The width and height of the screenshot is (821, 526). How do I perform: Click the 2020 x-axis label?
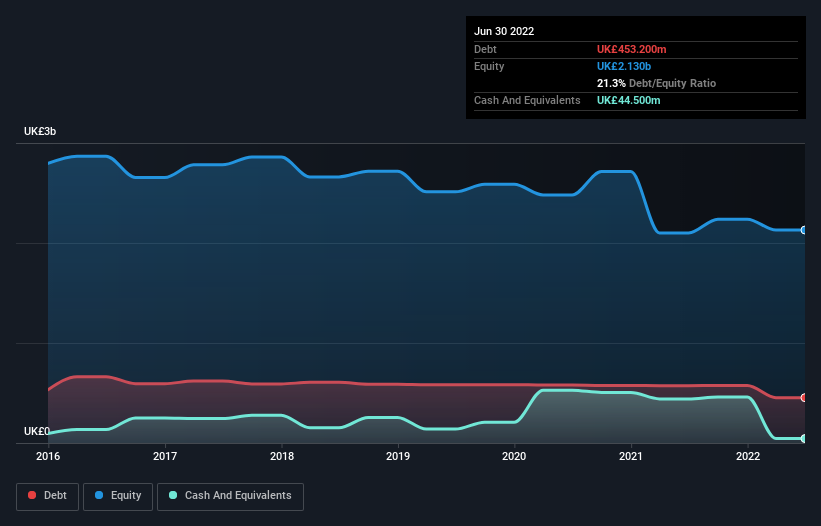(x=514, y=456)
